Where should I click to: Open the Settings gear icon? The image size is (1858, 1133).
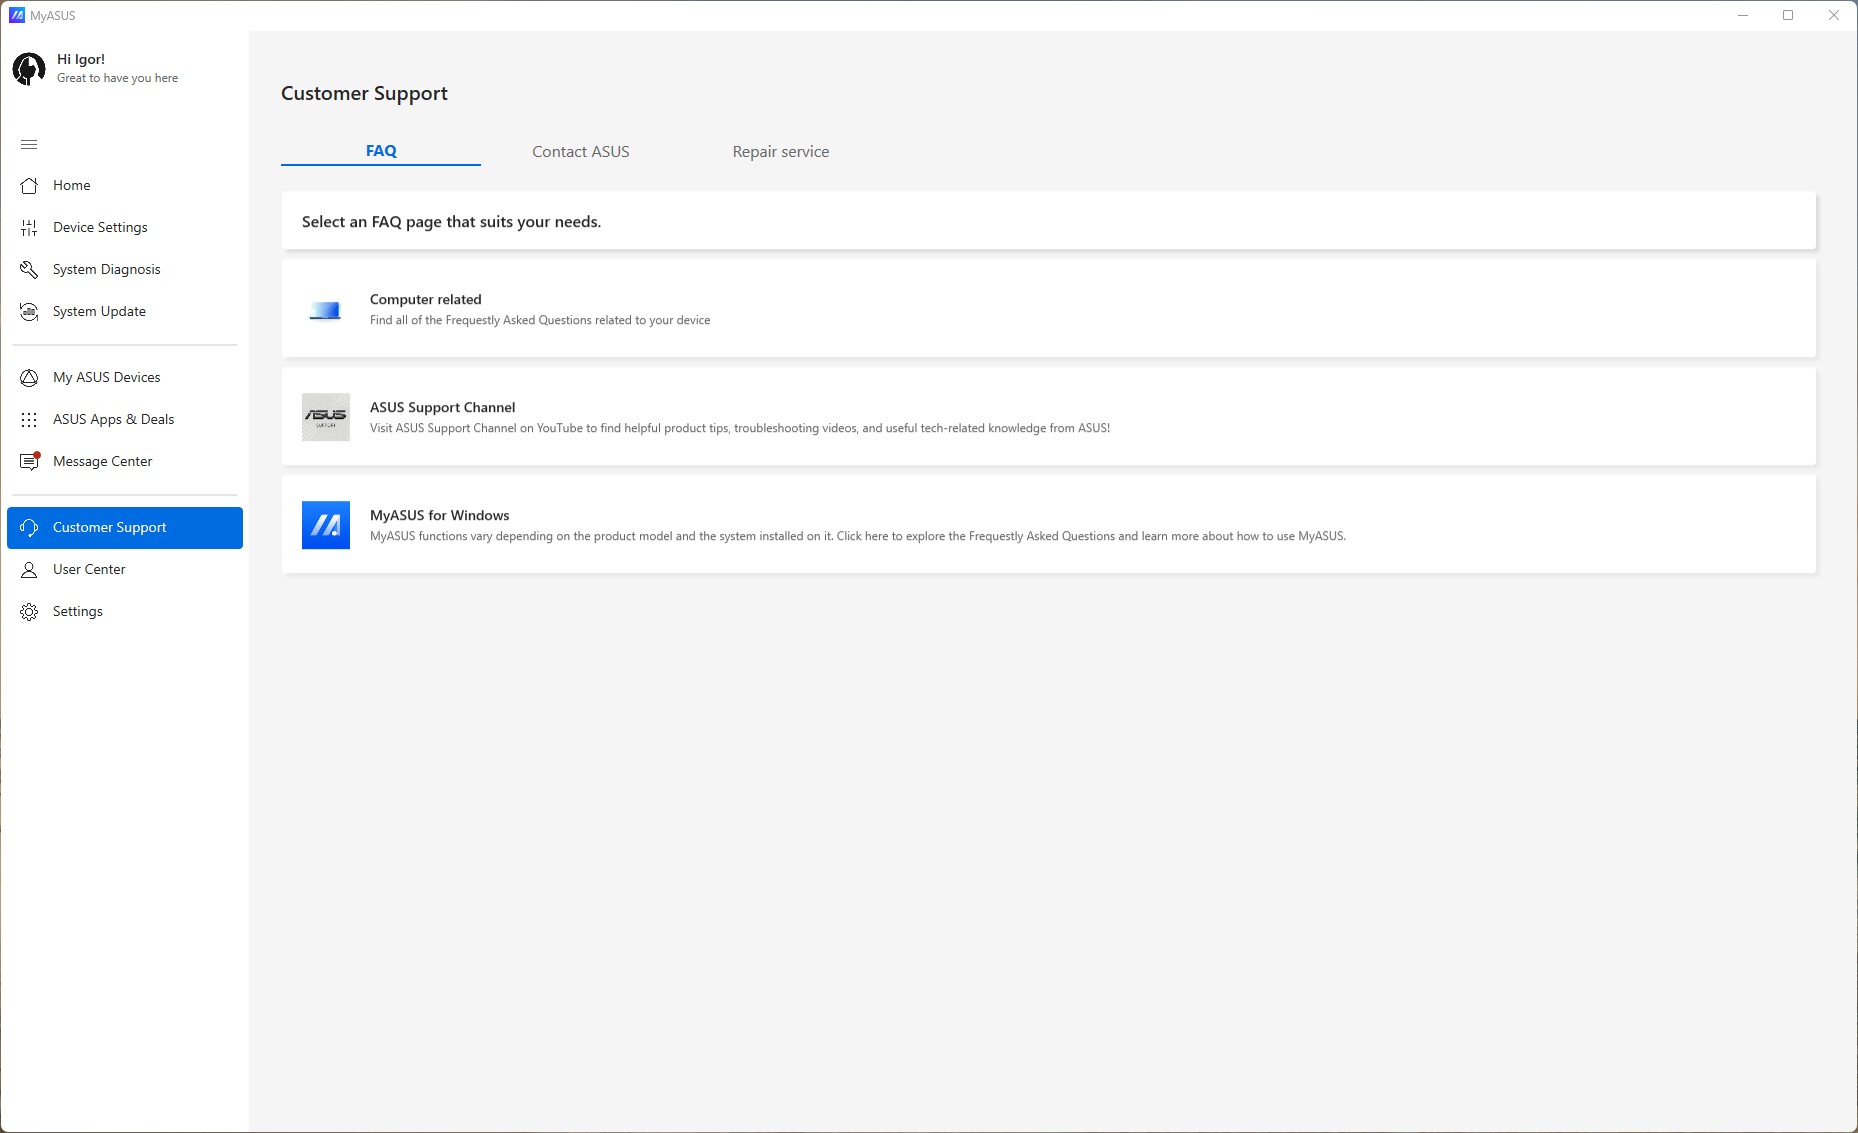(29, 612)
